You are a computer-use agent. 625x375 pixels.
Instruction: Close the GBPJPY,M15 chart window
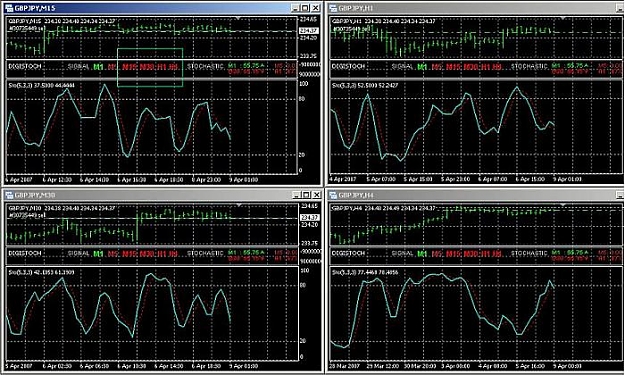316,8
